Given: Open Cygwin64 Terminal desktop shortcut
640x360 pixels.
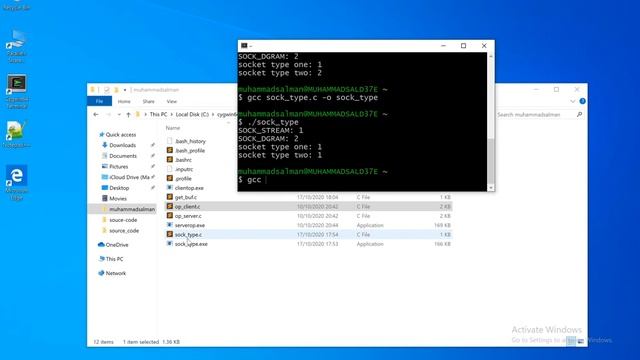Looking at the screenshot, I should (x=17, y=91).
